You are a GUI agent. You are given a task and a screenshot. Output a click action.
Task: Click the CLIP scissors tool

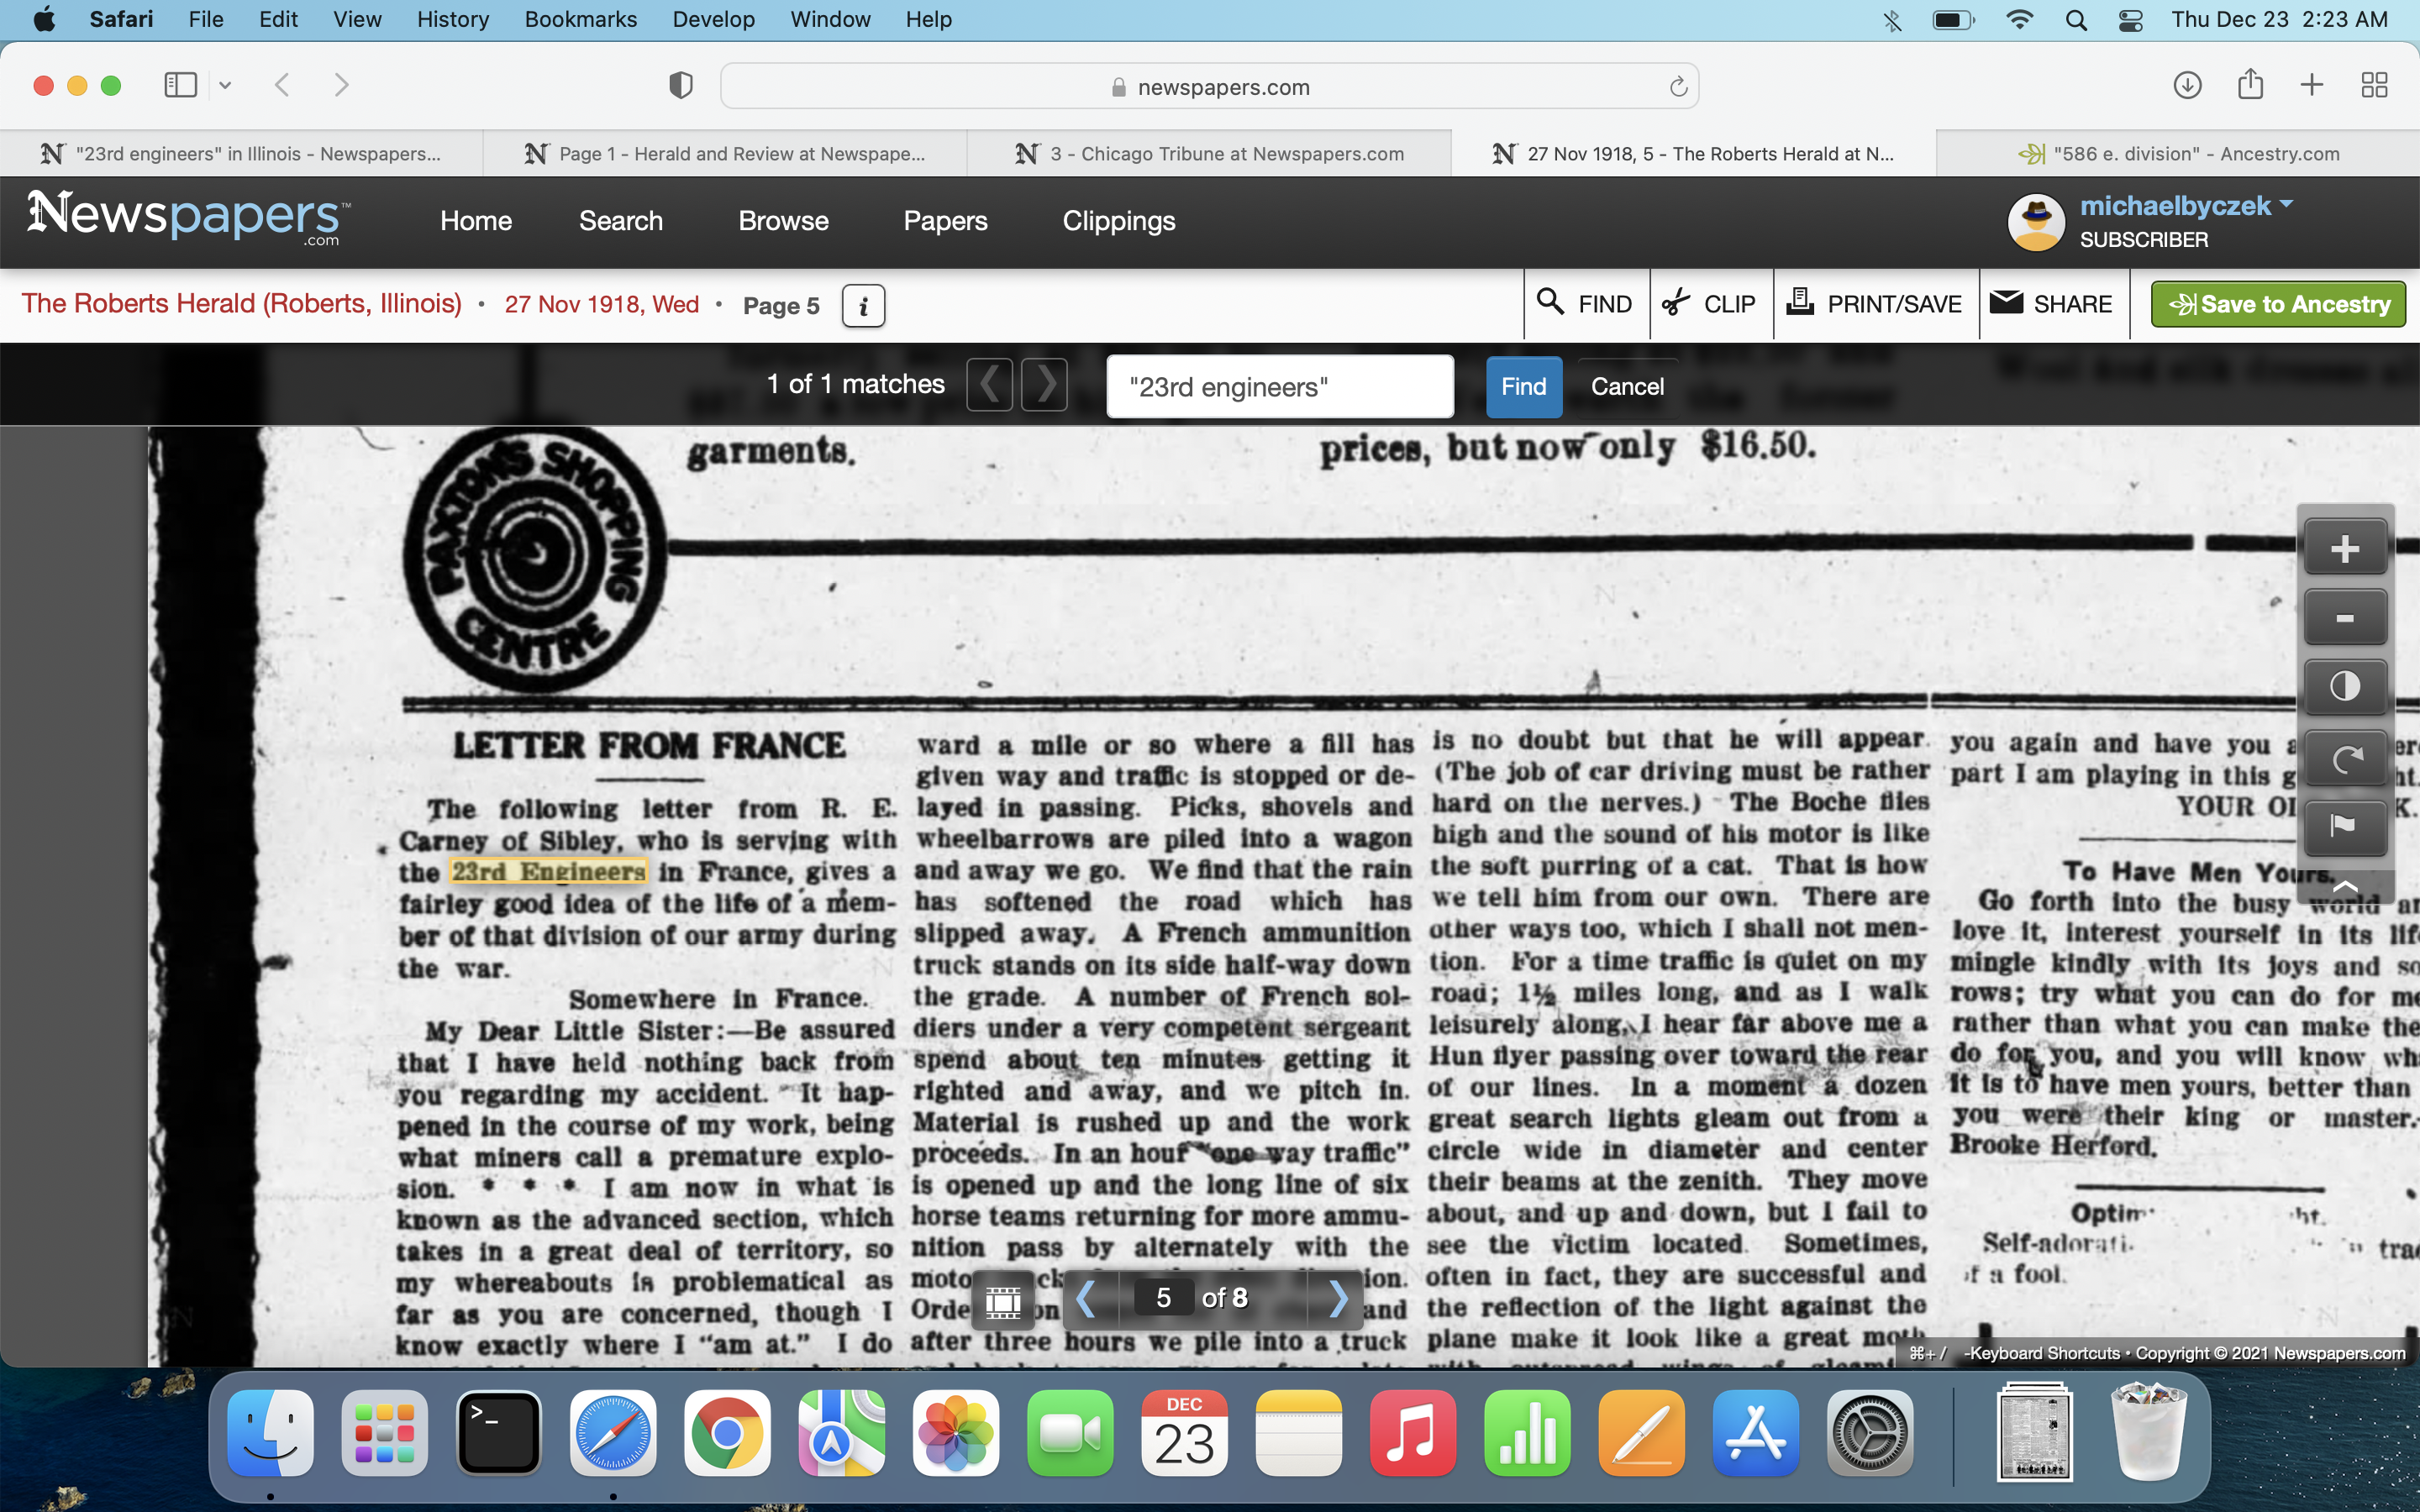1710,304
